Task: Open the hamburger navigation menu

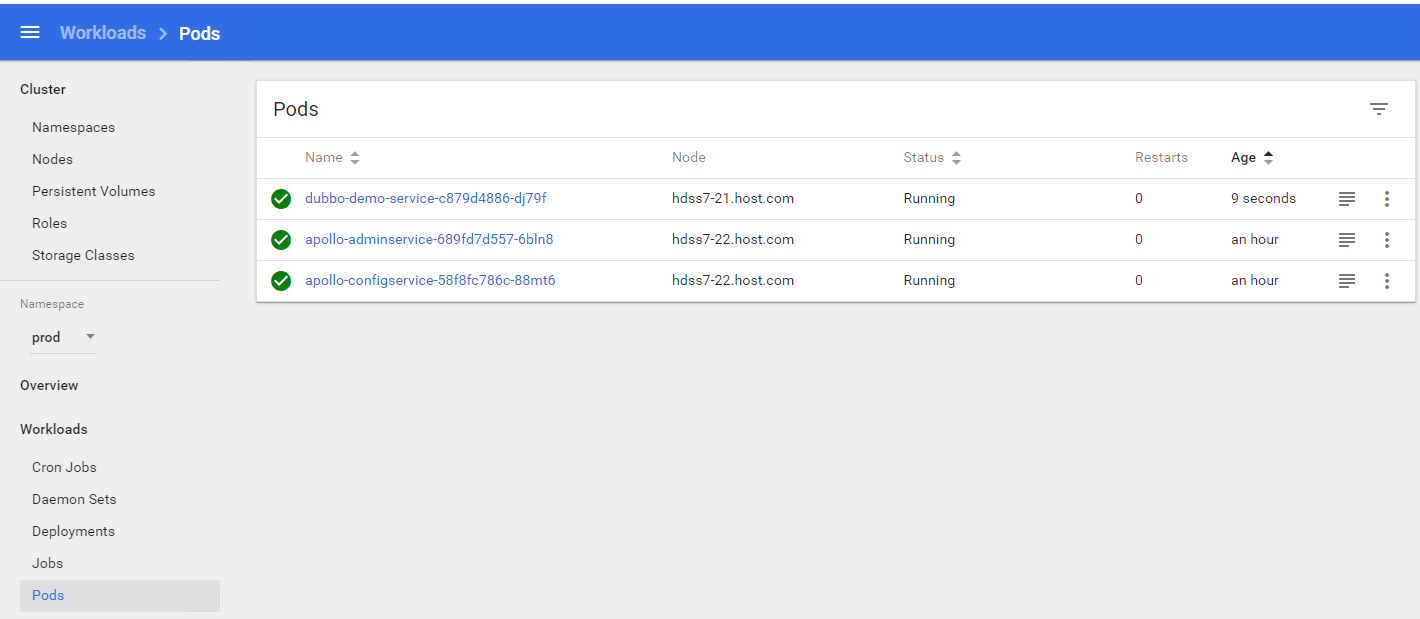Action: pyautogui.click(x=30, y=33)
